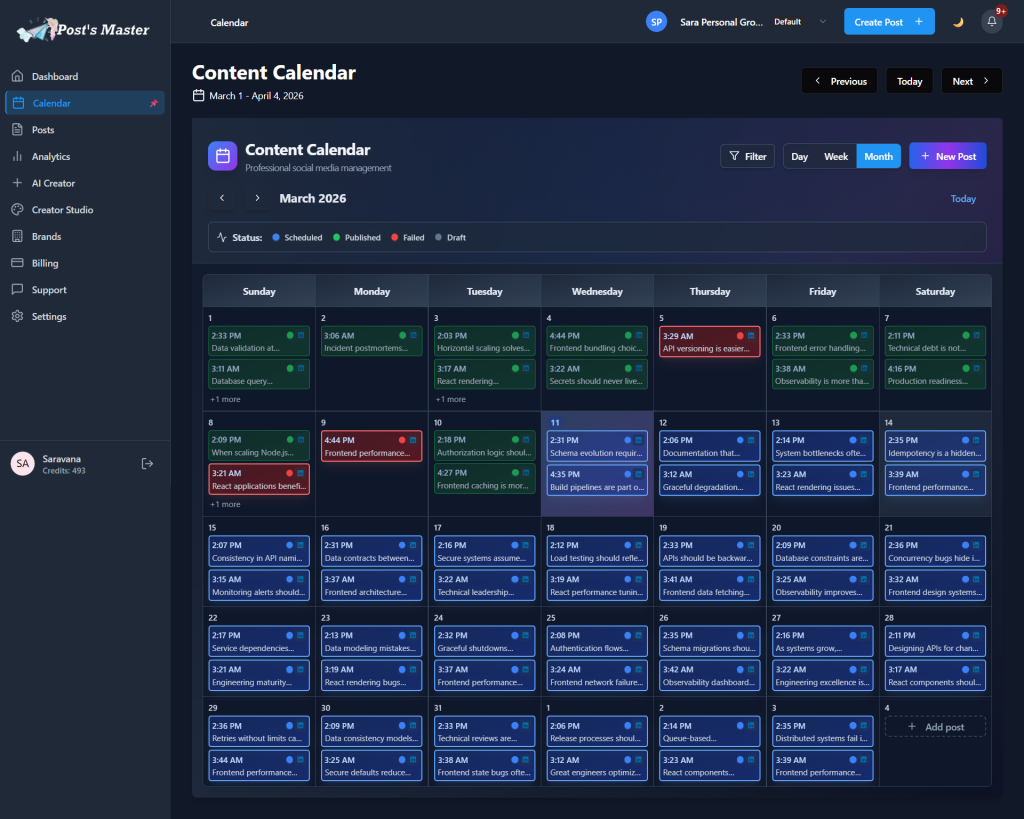Screen dimensions: 1024x819
Task: Click the purple New Post button
Action: click(947, 156)
